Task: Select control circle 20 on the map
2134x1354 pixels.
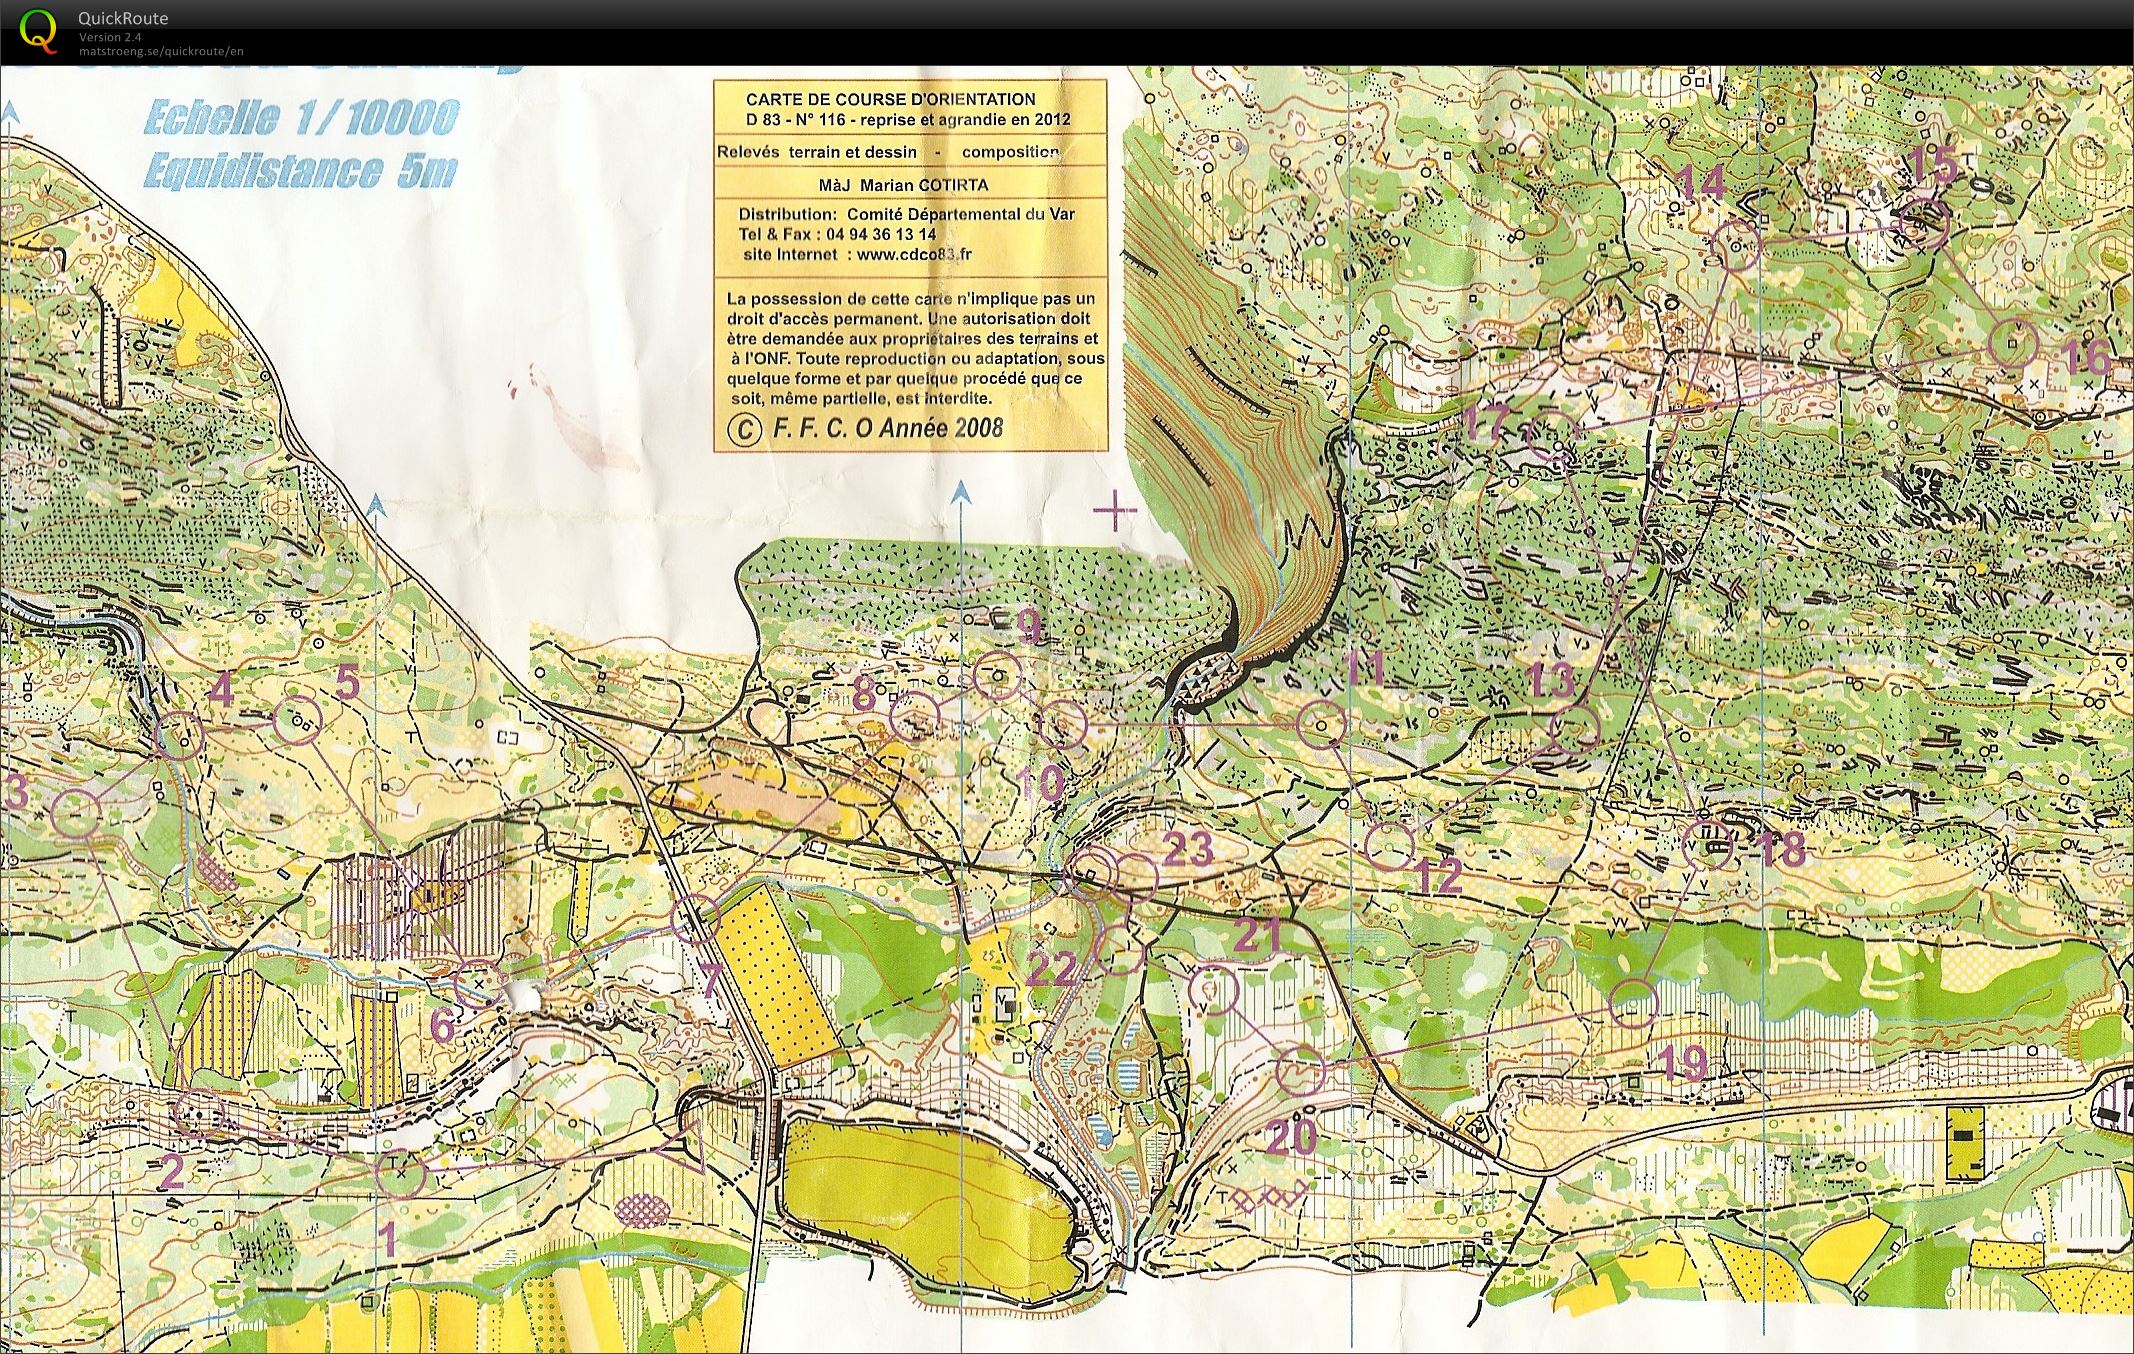Action: tap(1301, 1071)
